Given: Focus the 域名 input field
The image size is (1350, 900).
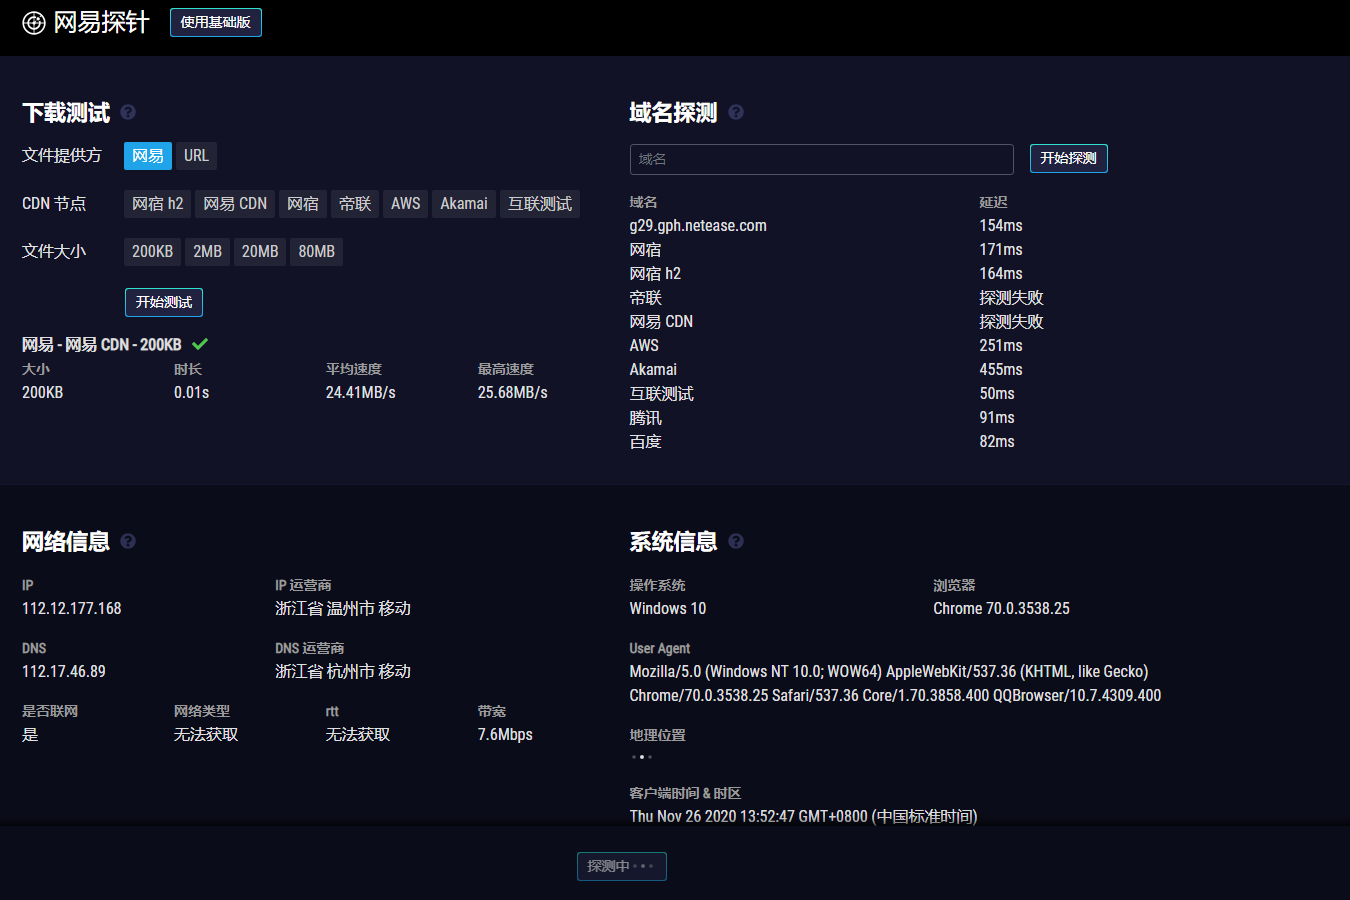Looking at the screenshot, I should [x=821, y=159].
